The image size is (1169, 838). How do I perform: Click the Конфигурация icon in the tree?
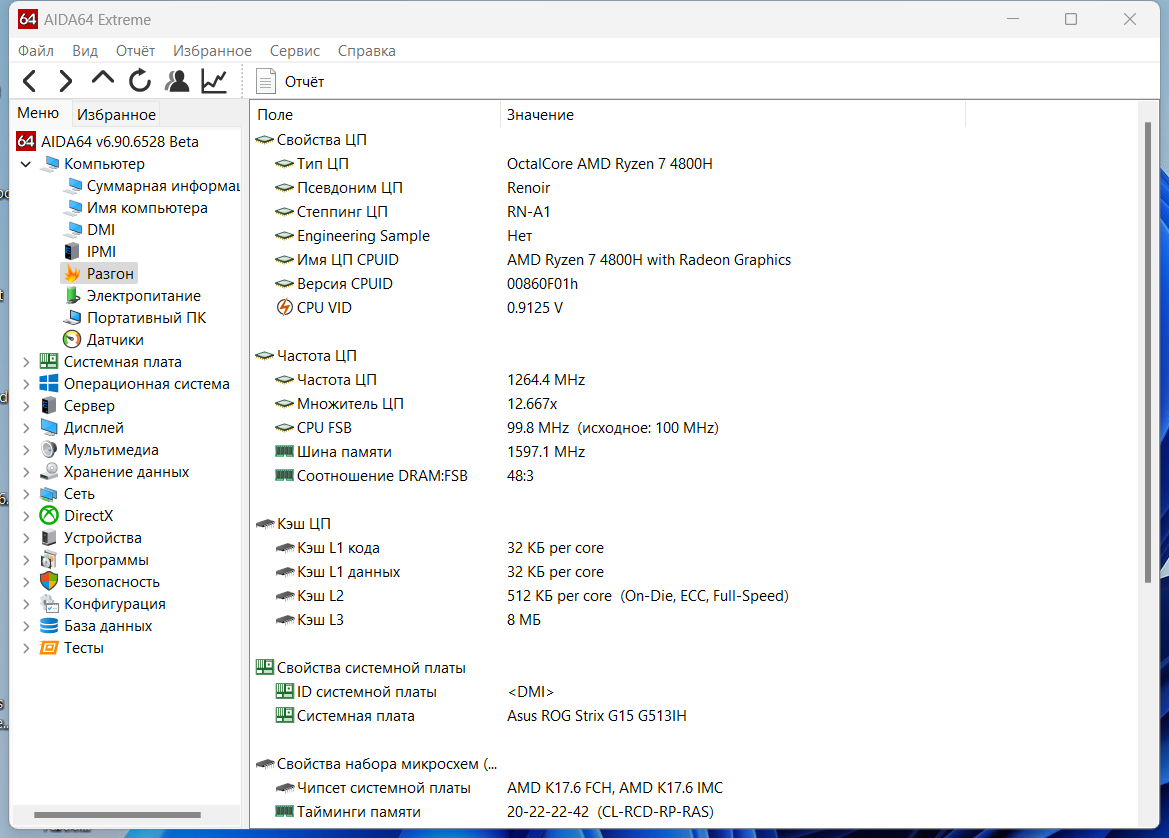pyautogui.click(x=49, y=603)
